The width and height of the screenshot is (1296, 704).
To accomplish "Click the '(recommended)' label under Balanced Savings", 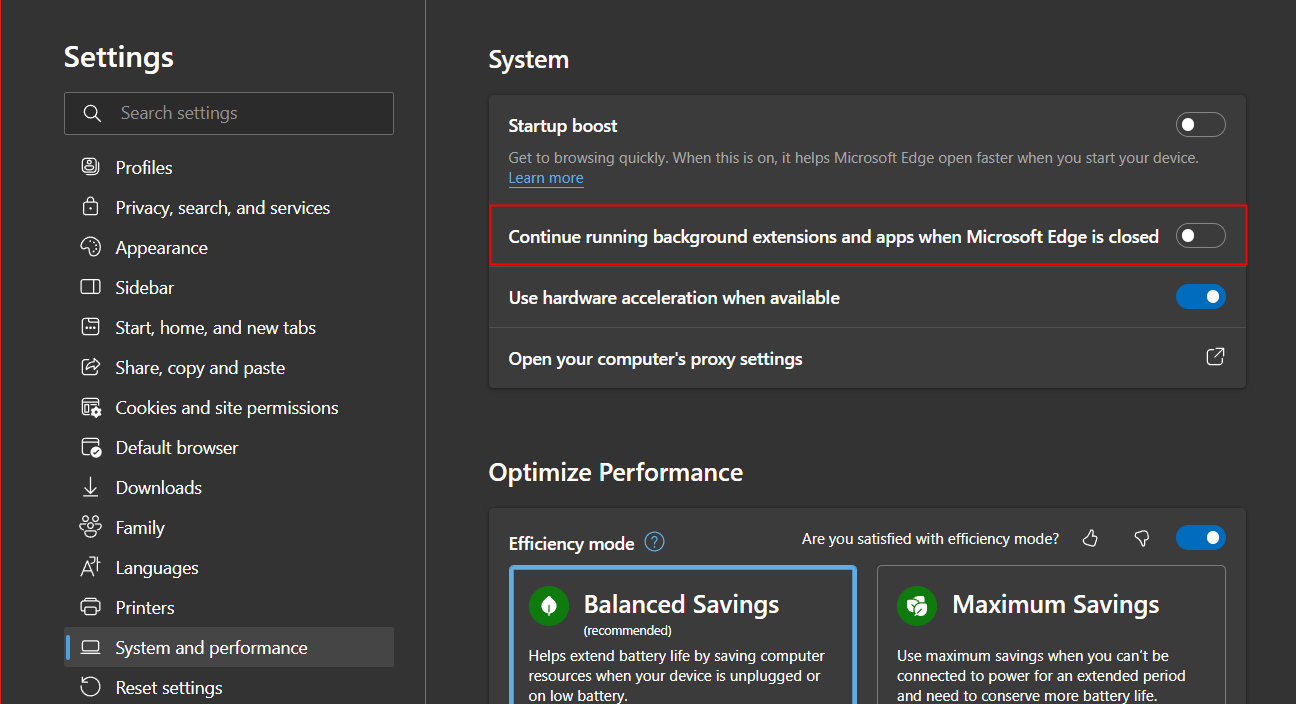I will coord(628,630).
